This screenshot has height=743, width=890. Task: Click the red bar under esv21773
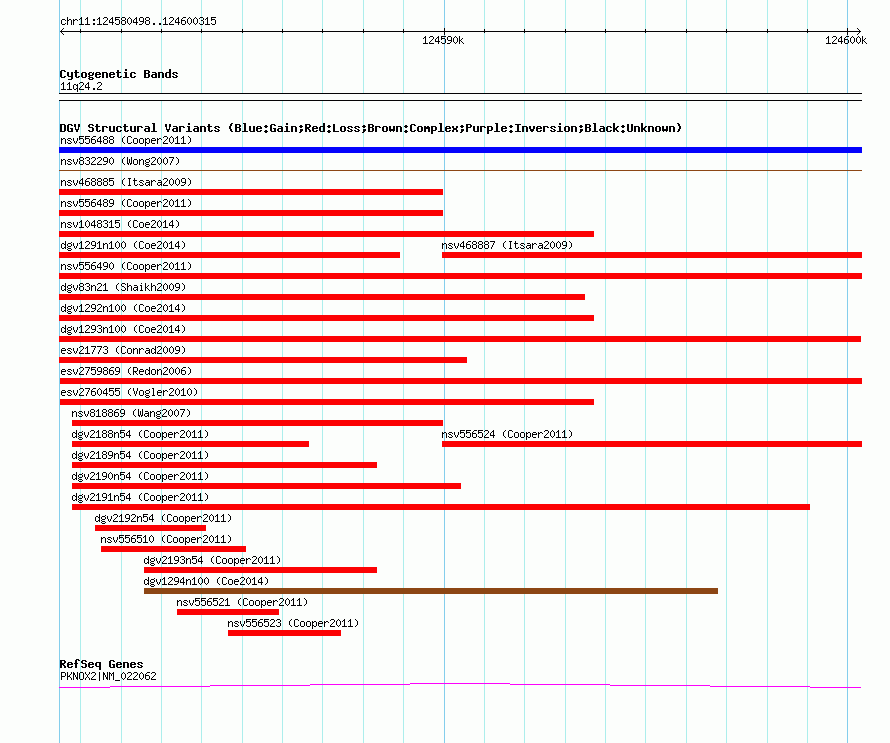coord(263,360)
